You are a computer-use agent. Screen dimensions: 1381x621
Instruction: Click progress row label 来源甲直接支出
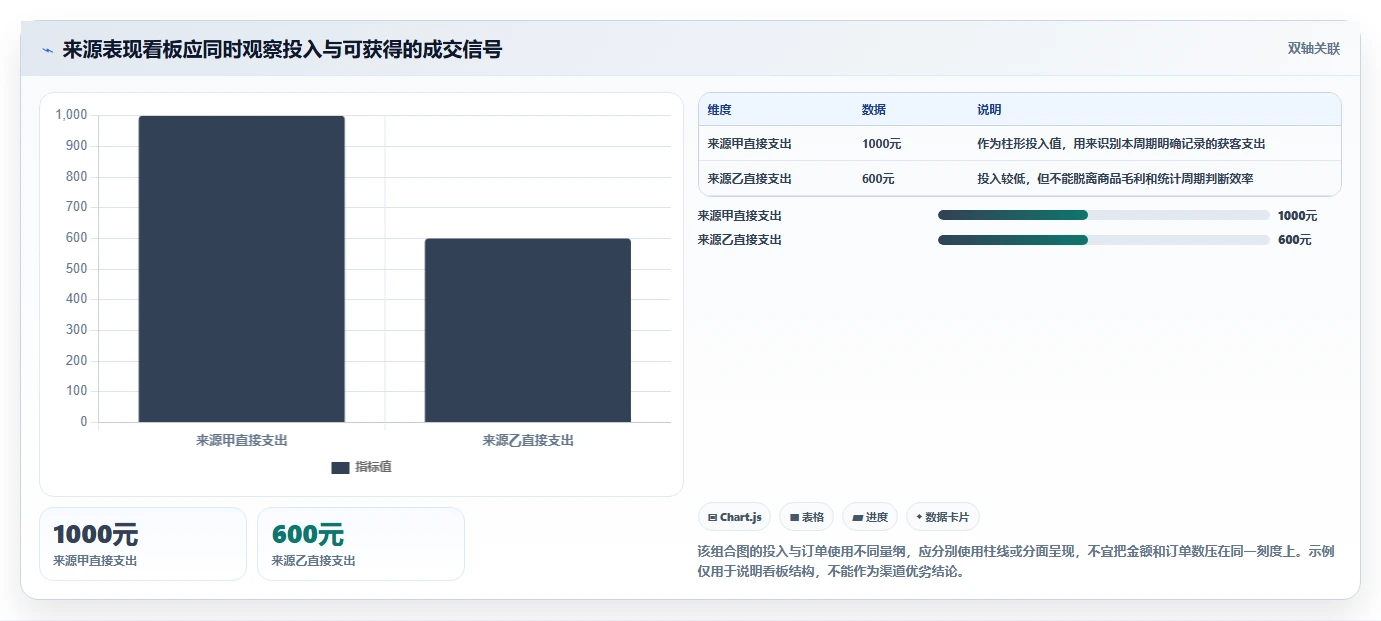click(740, 215)
